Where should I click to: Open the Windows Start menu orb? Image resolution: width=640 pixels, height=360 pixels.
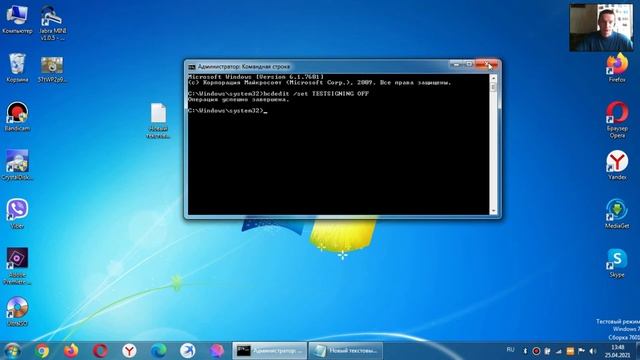tap(12, 351)
